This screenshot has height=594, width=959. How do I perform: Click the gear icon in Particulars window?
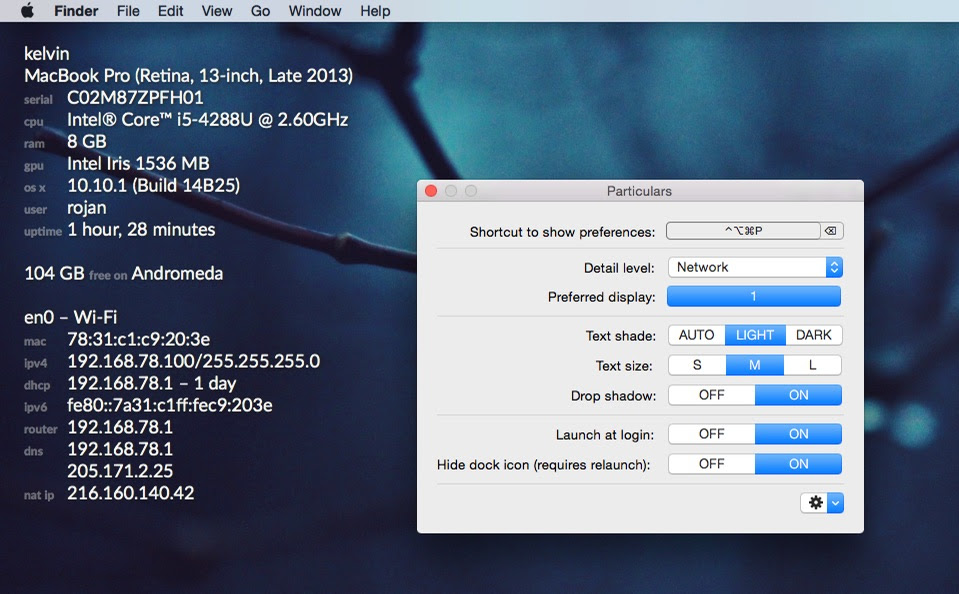pos(815,503)
